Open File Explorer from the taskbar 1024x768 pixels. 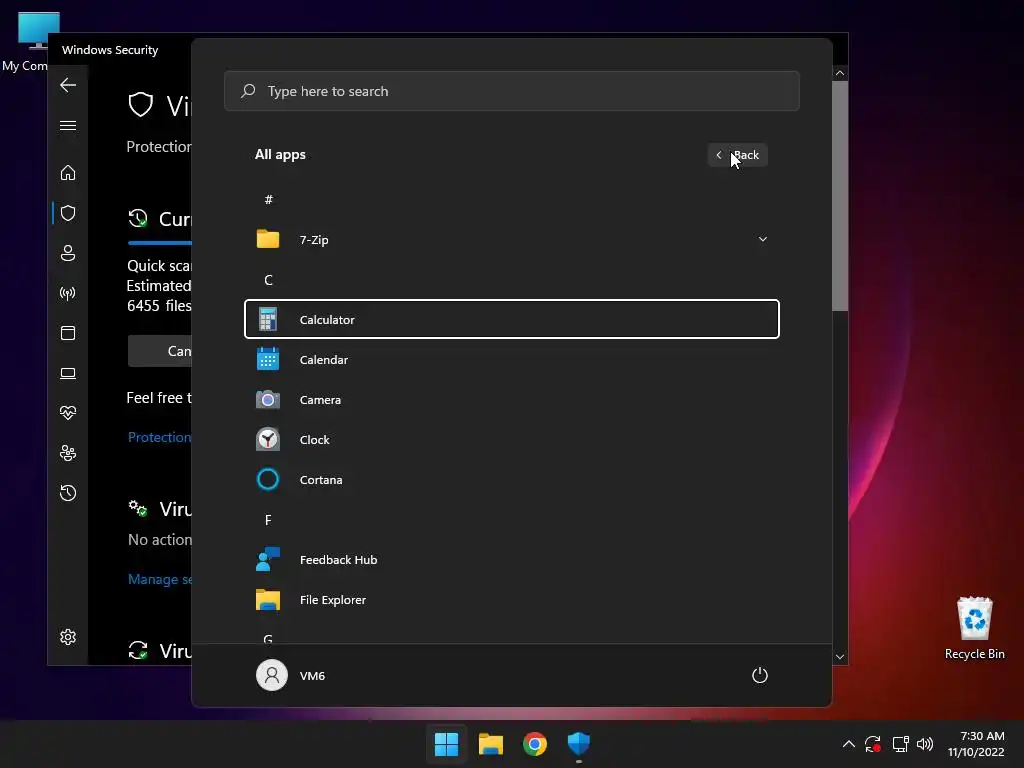[490, 744]
